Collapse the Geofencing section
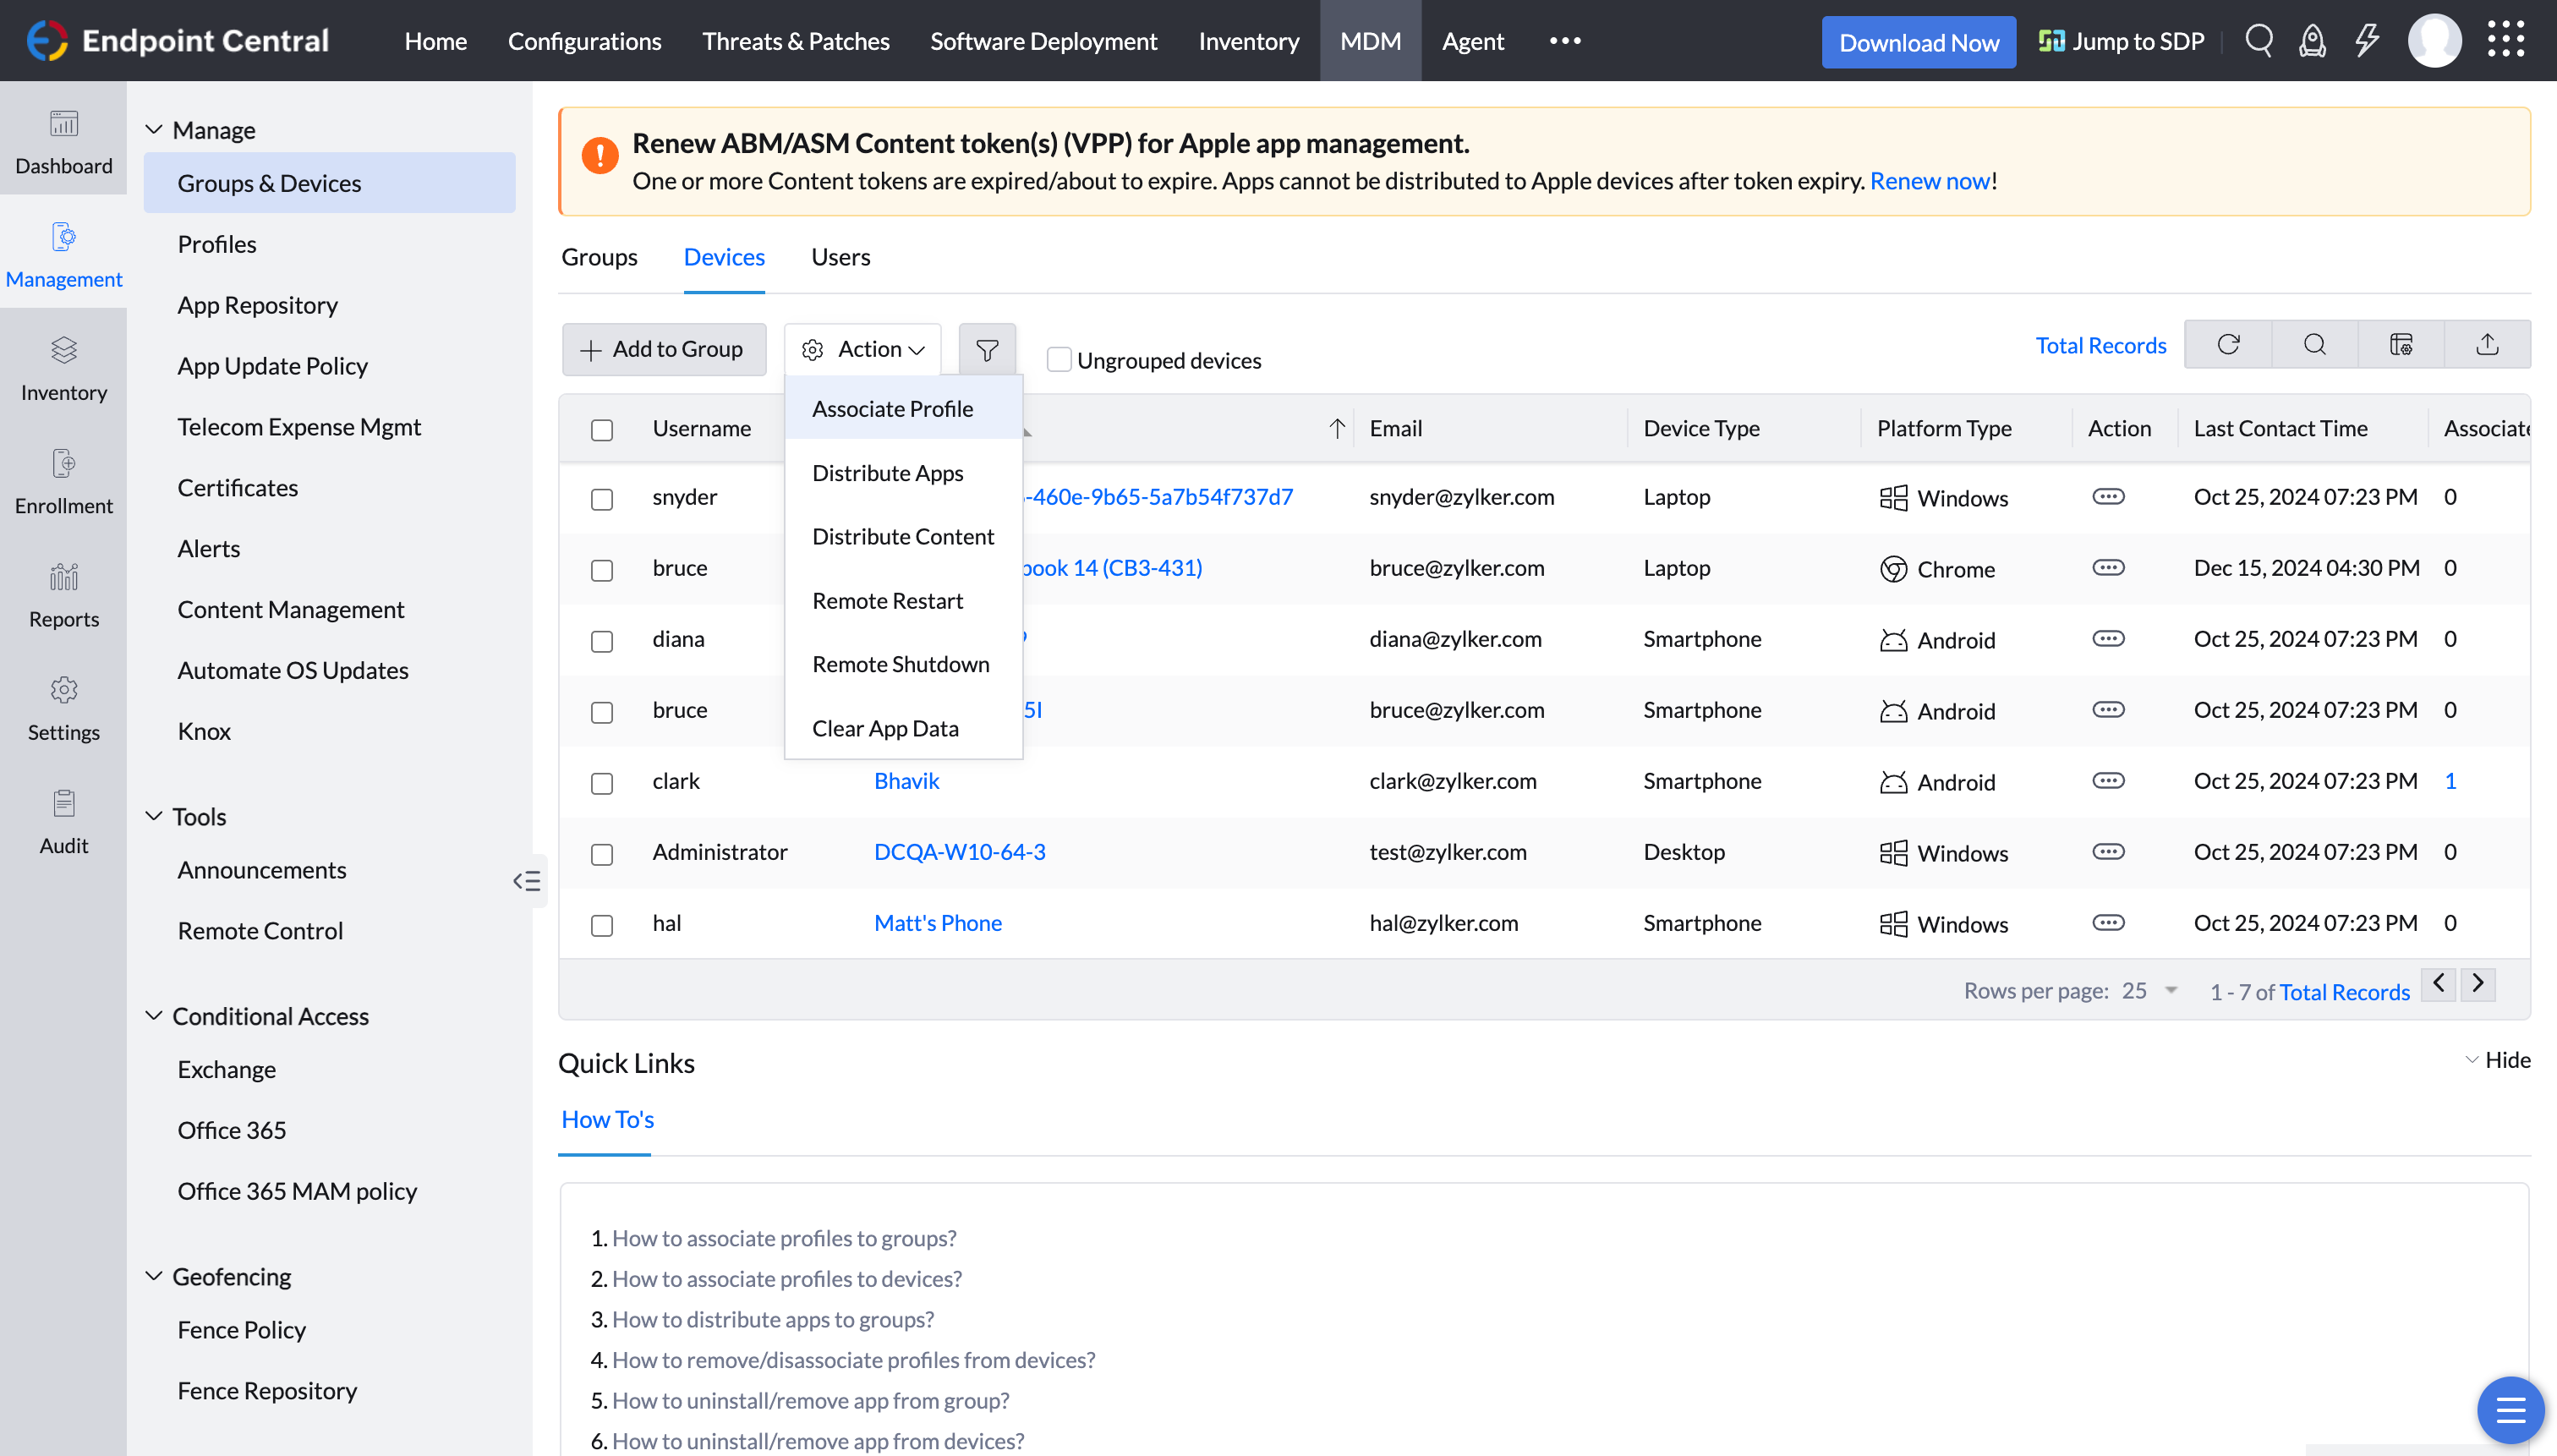The height and width of the screenshot is (1456, 2557). (154, 1276)
